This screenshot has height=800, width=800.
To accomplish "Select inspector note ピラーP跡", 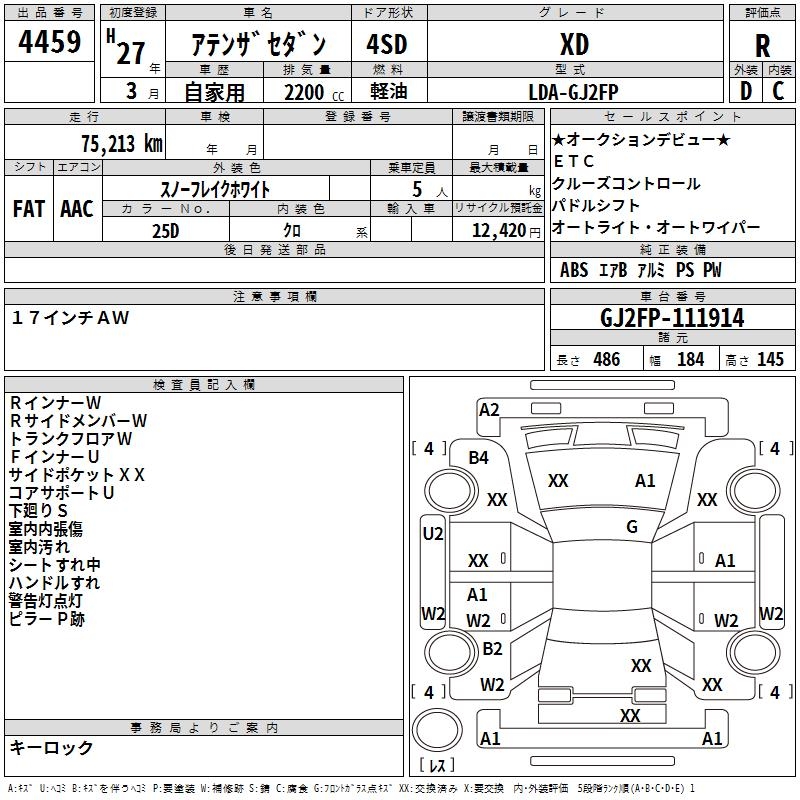I will pos(47,618).
